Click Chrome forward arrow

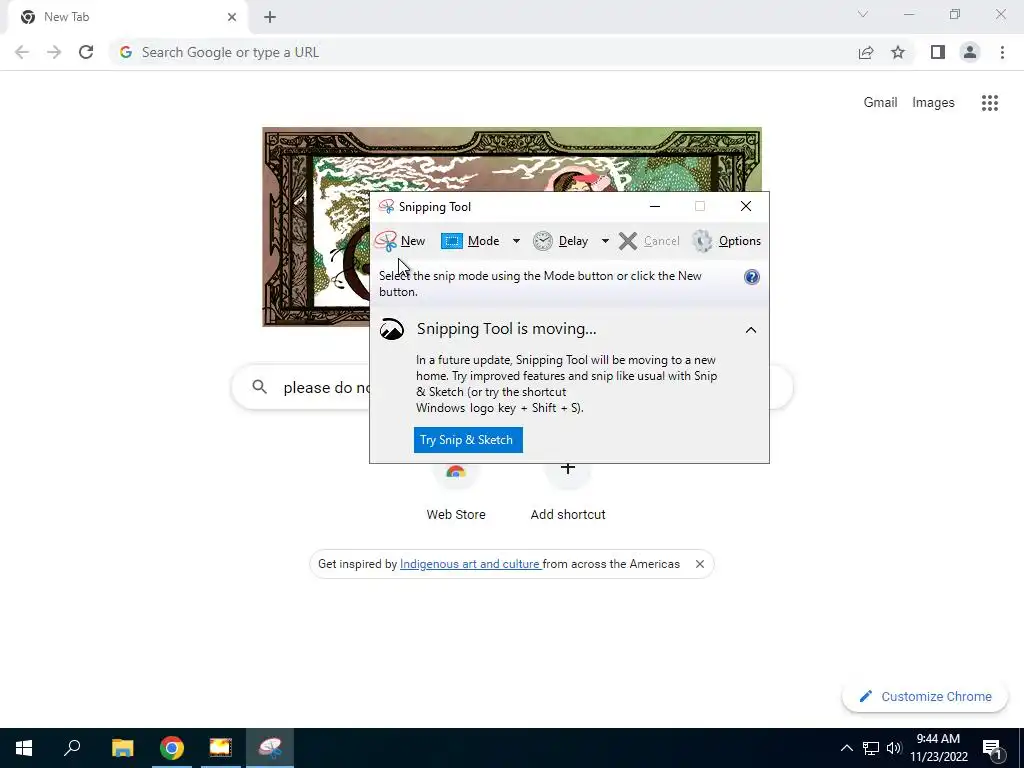coord(54,52)
